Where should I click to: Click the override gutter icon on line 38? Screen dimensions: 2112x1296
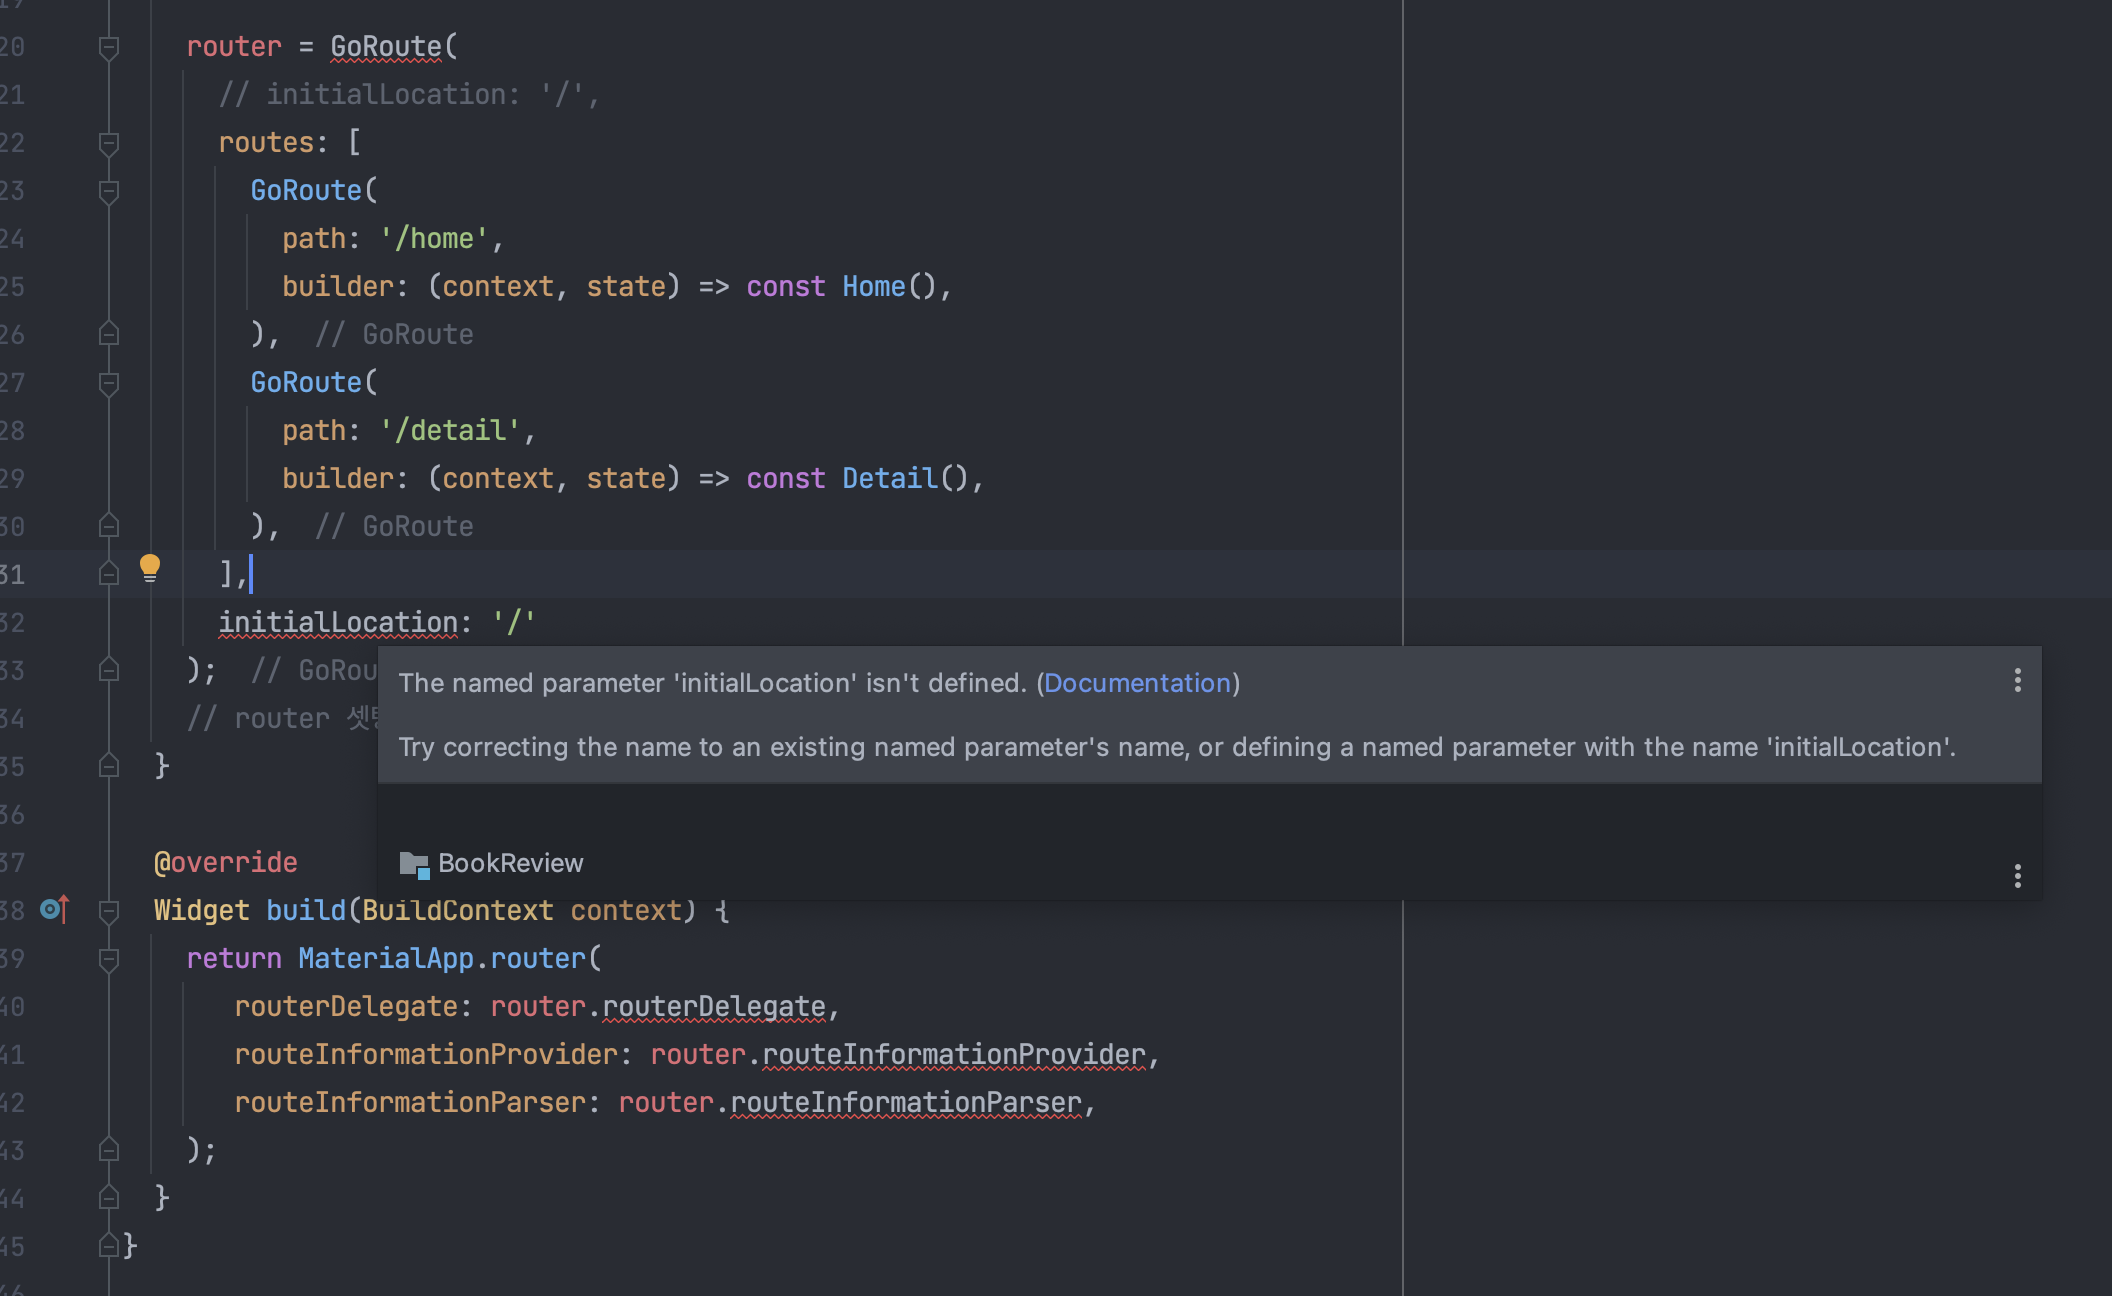54,909
